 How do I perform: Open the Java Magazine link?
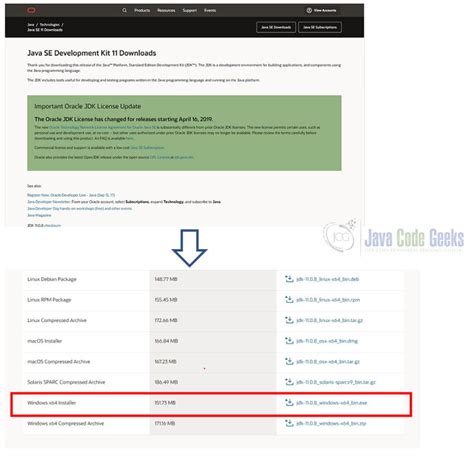pyautogui.click(x=39, y=215)
